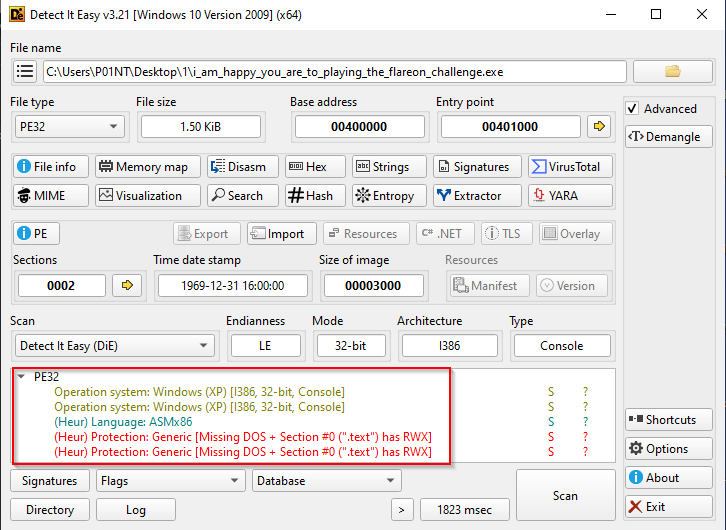Click the bottom Signatures button
Screen dimensions: 726x530
coord(50,480)
